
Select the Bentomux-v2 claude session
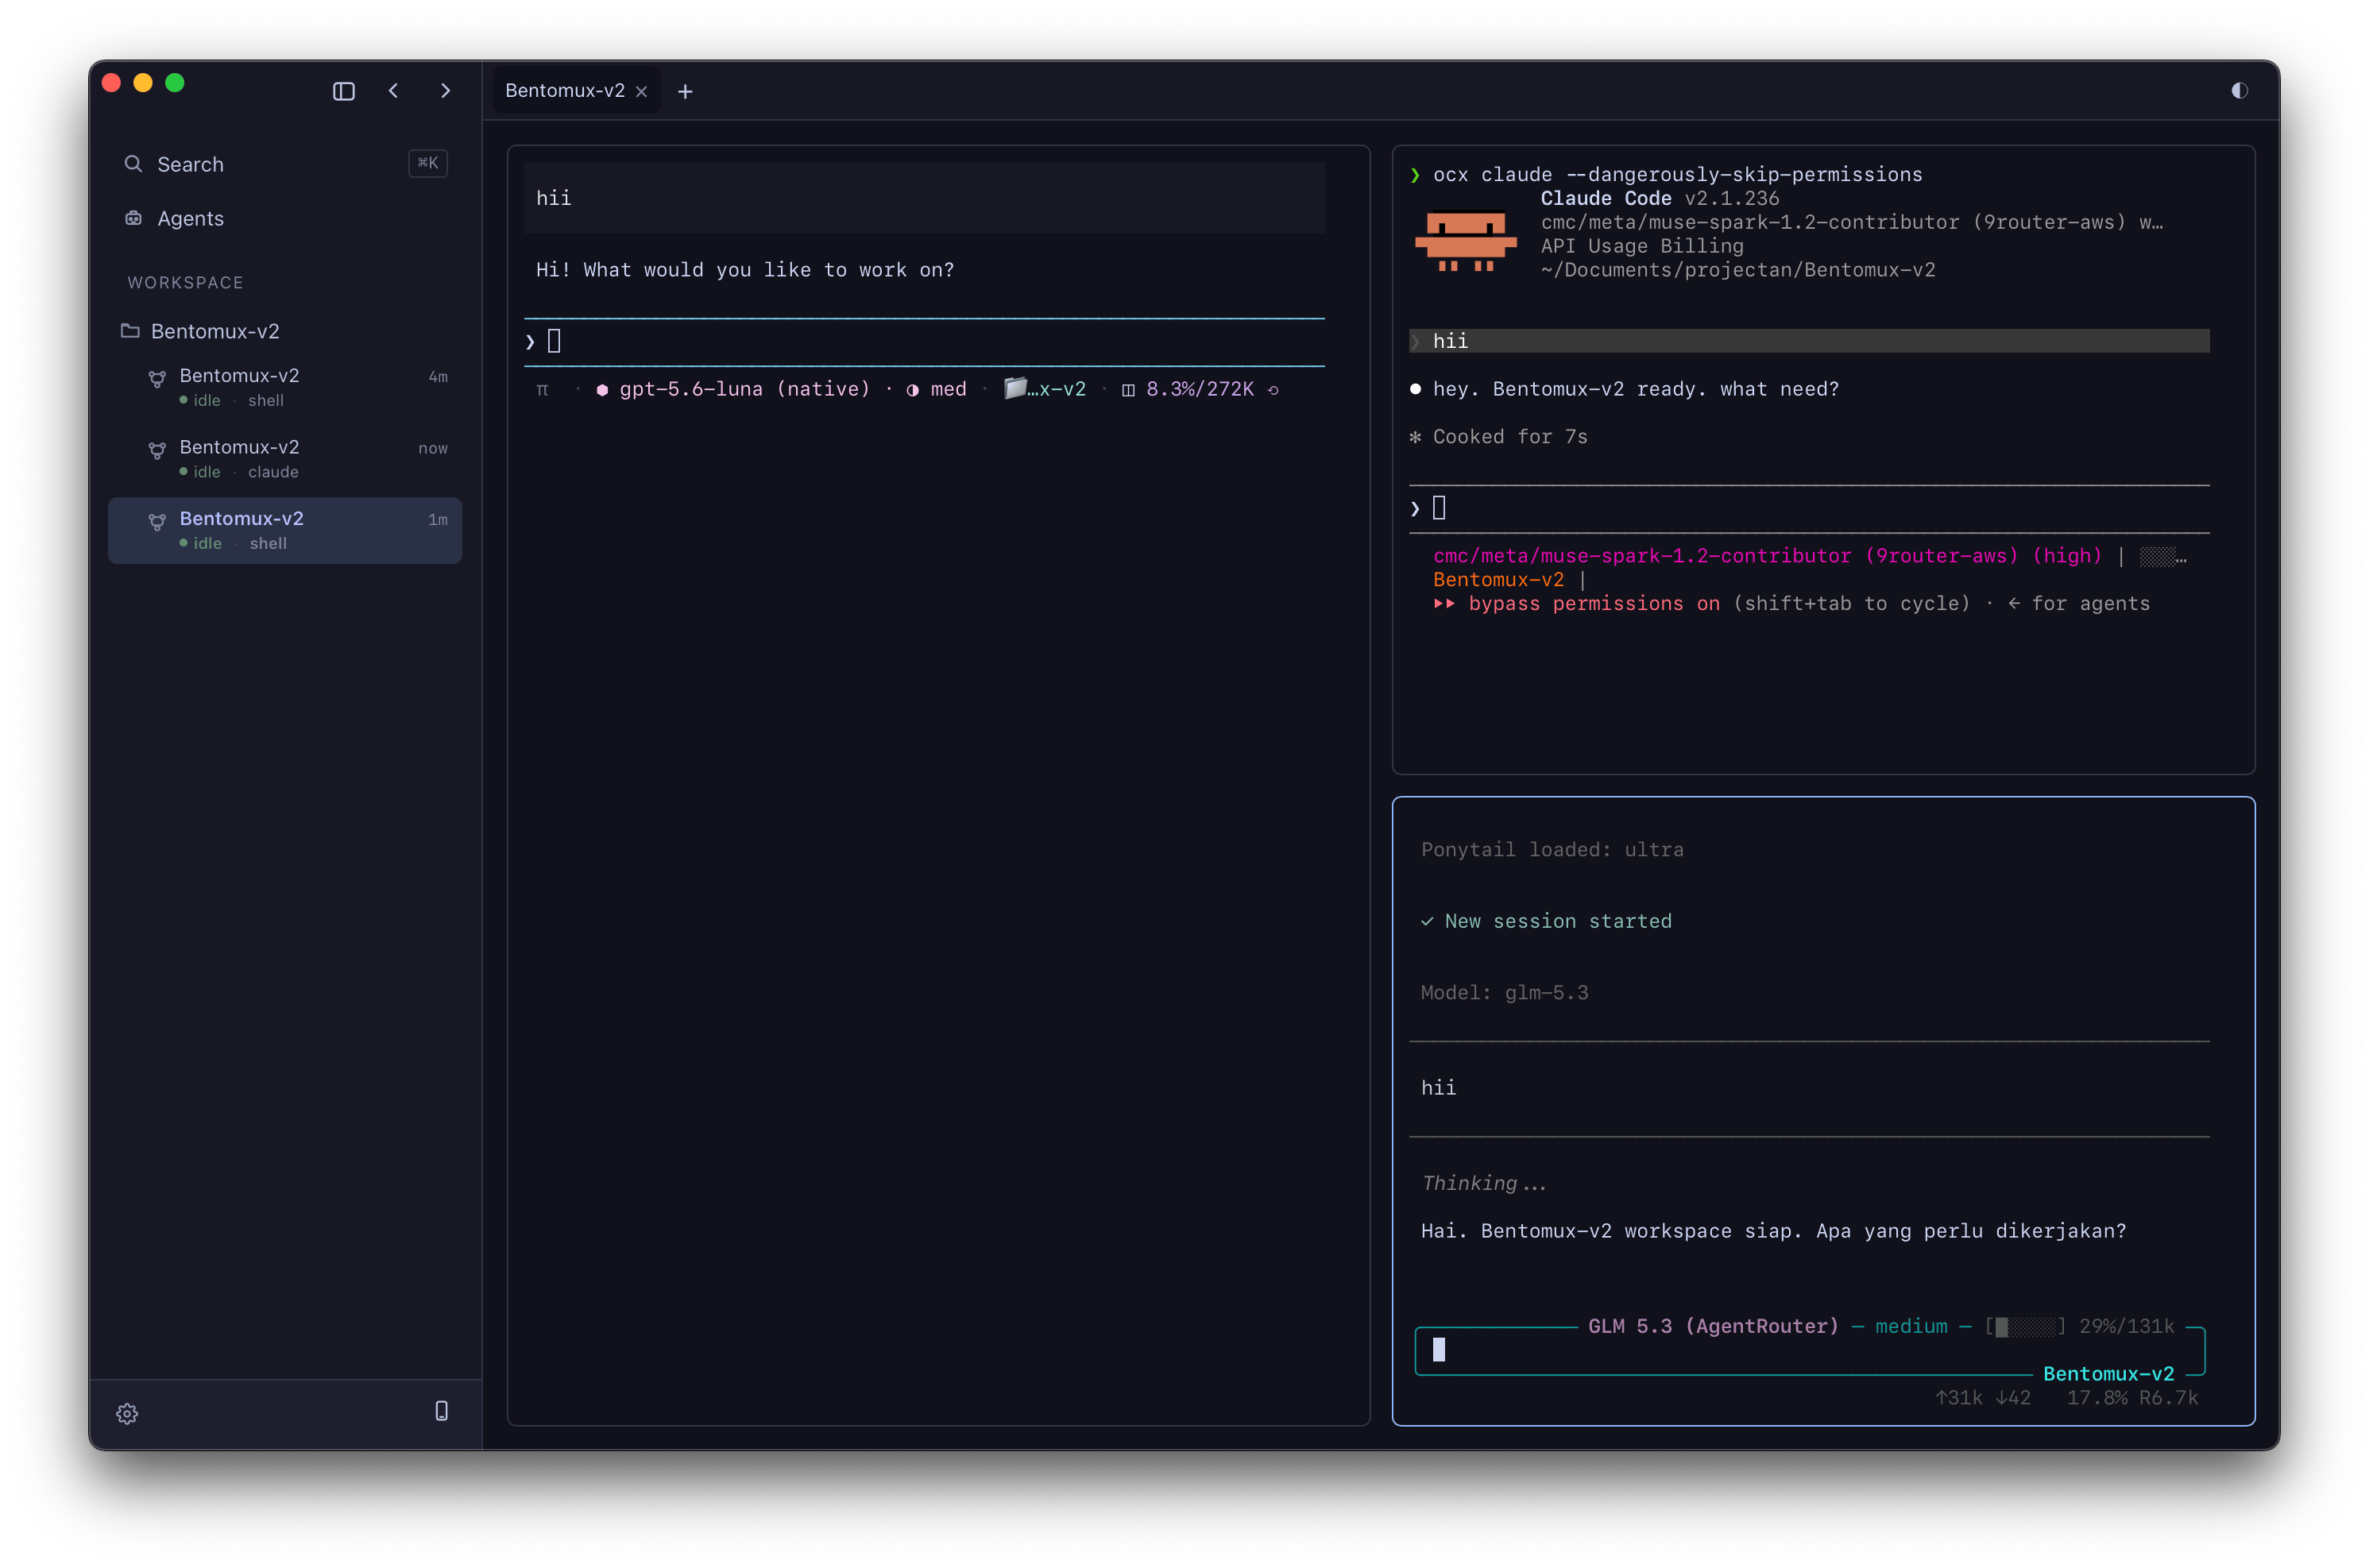[285, 459]
